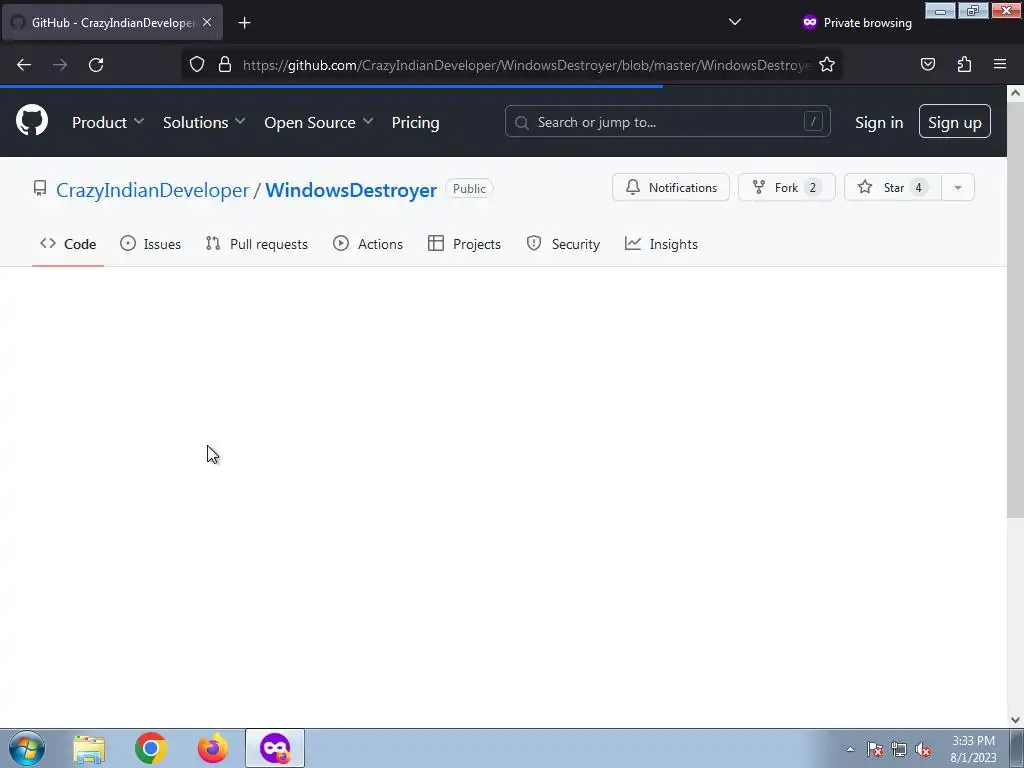Viewport: 1024px width, 768px height.
Task: Open Firefox from the taskbar
Action: (x=213, y=748)
